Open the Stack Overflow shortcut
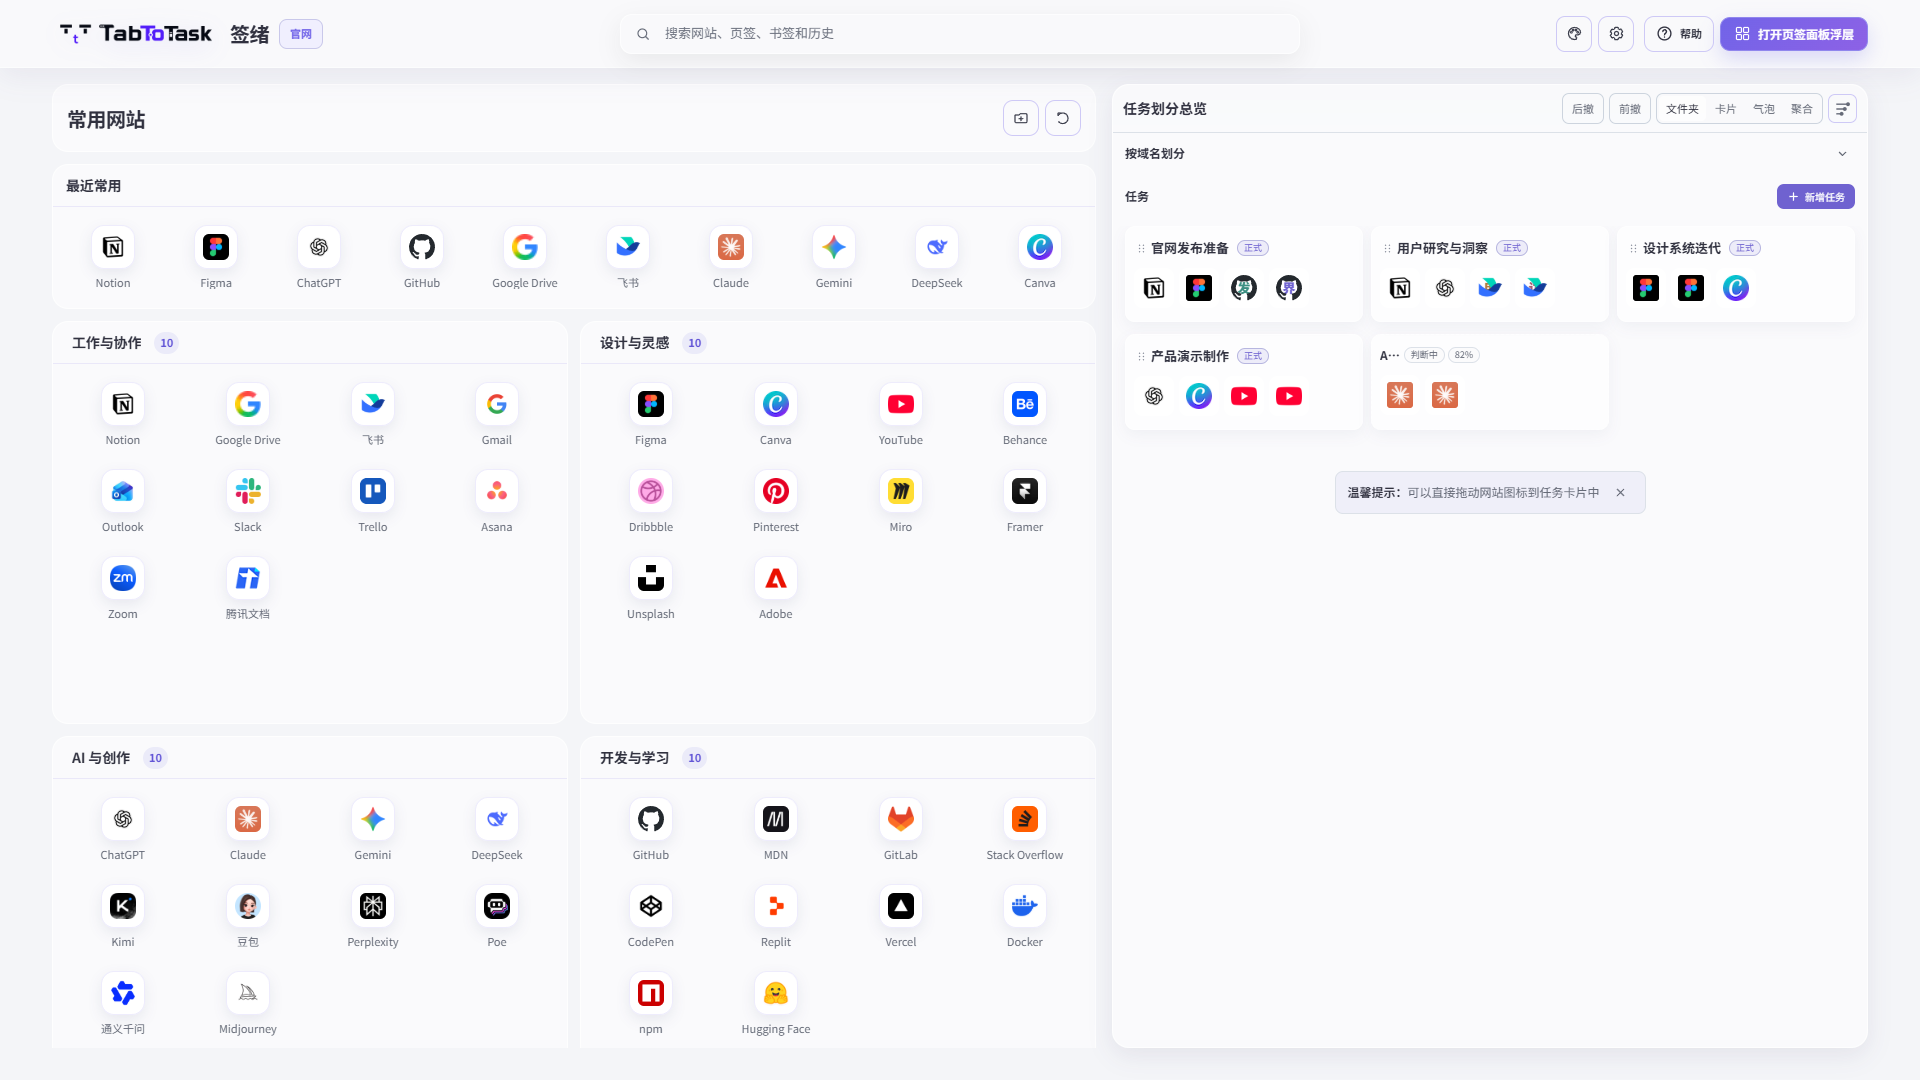 click(1025, 819)
